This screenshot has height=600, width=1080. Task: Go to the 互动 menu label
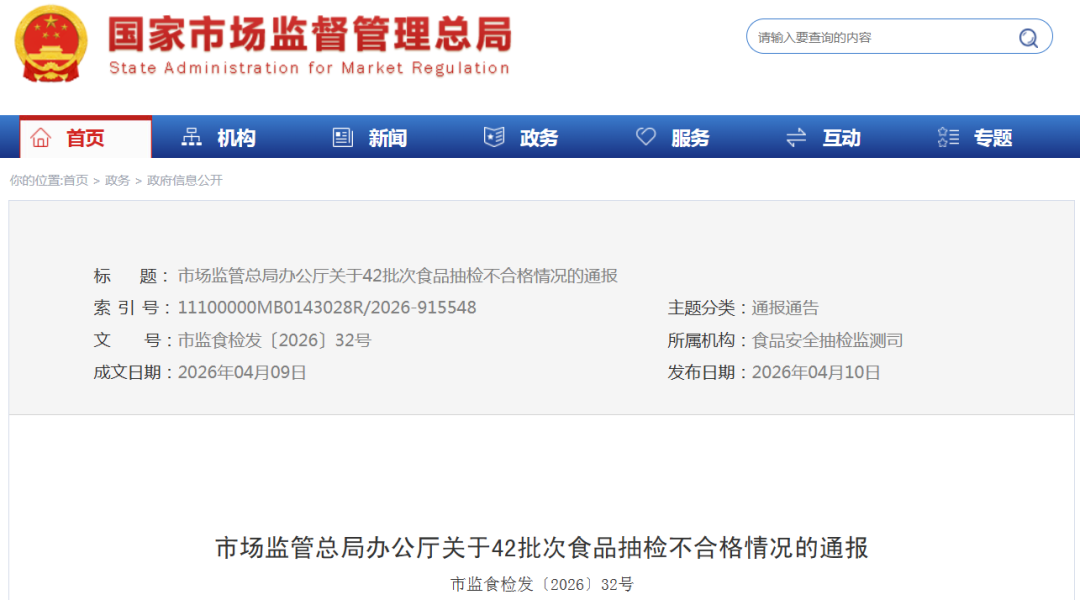841,138
